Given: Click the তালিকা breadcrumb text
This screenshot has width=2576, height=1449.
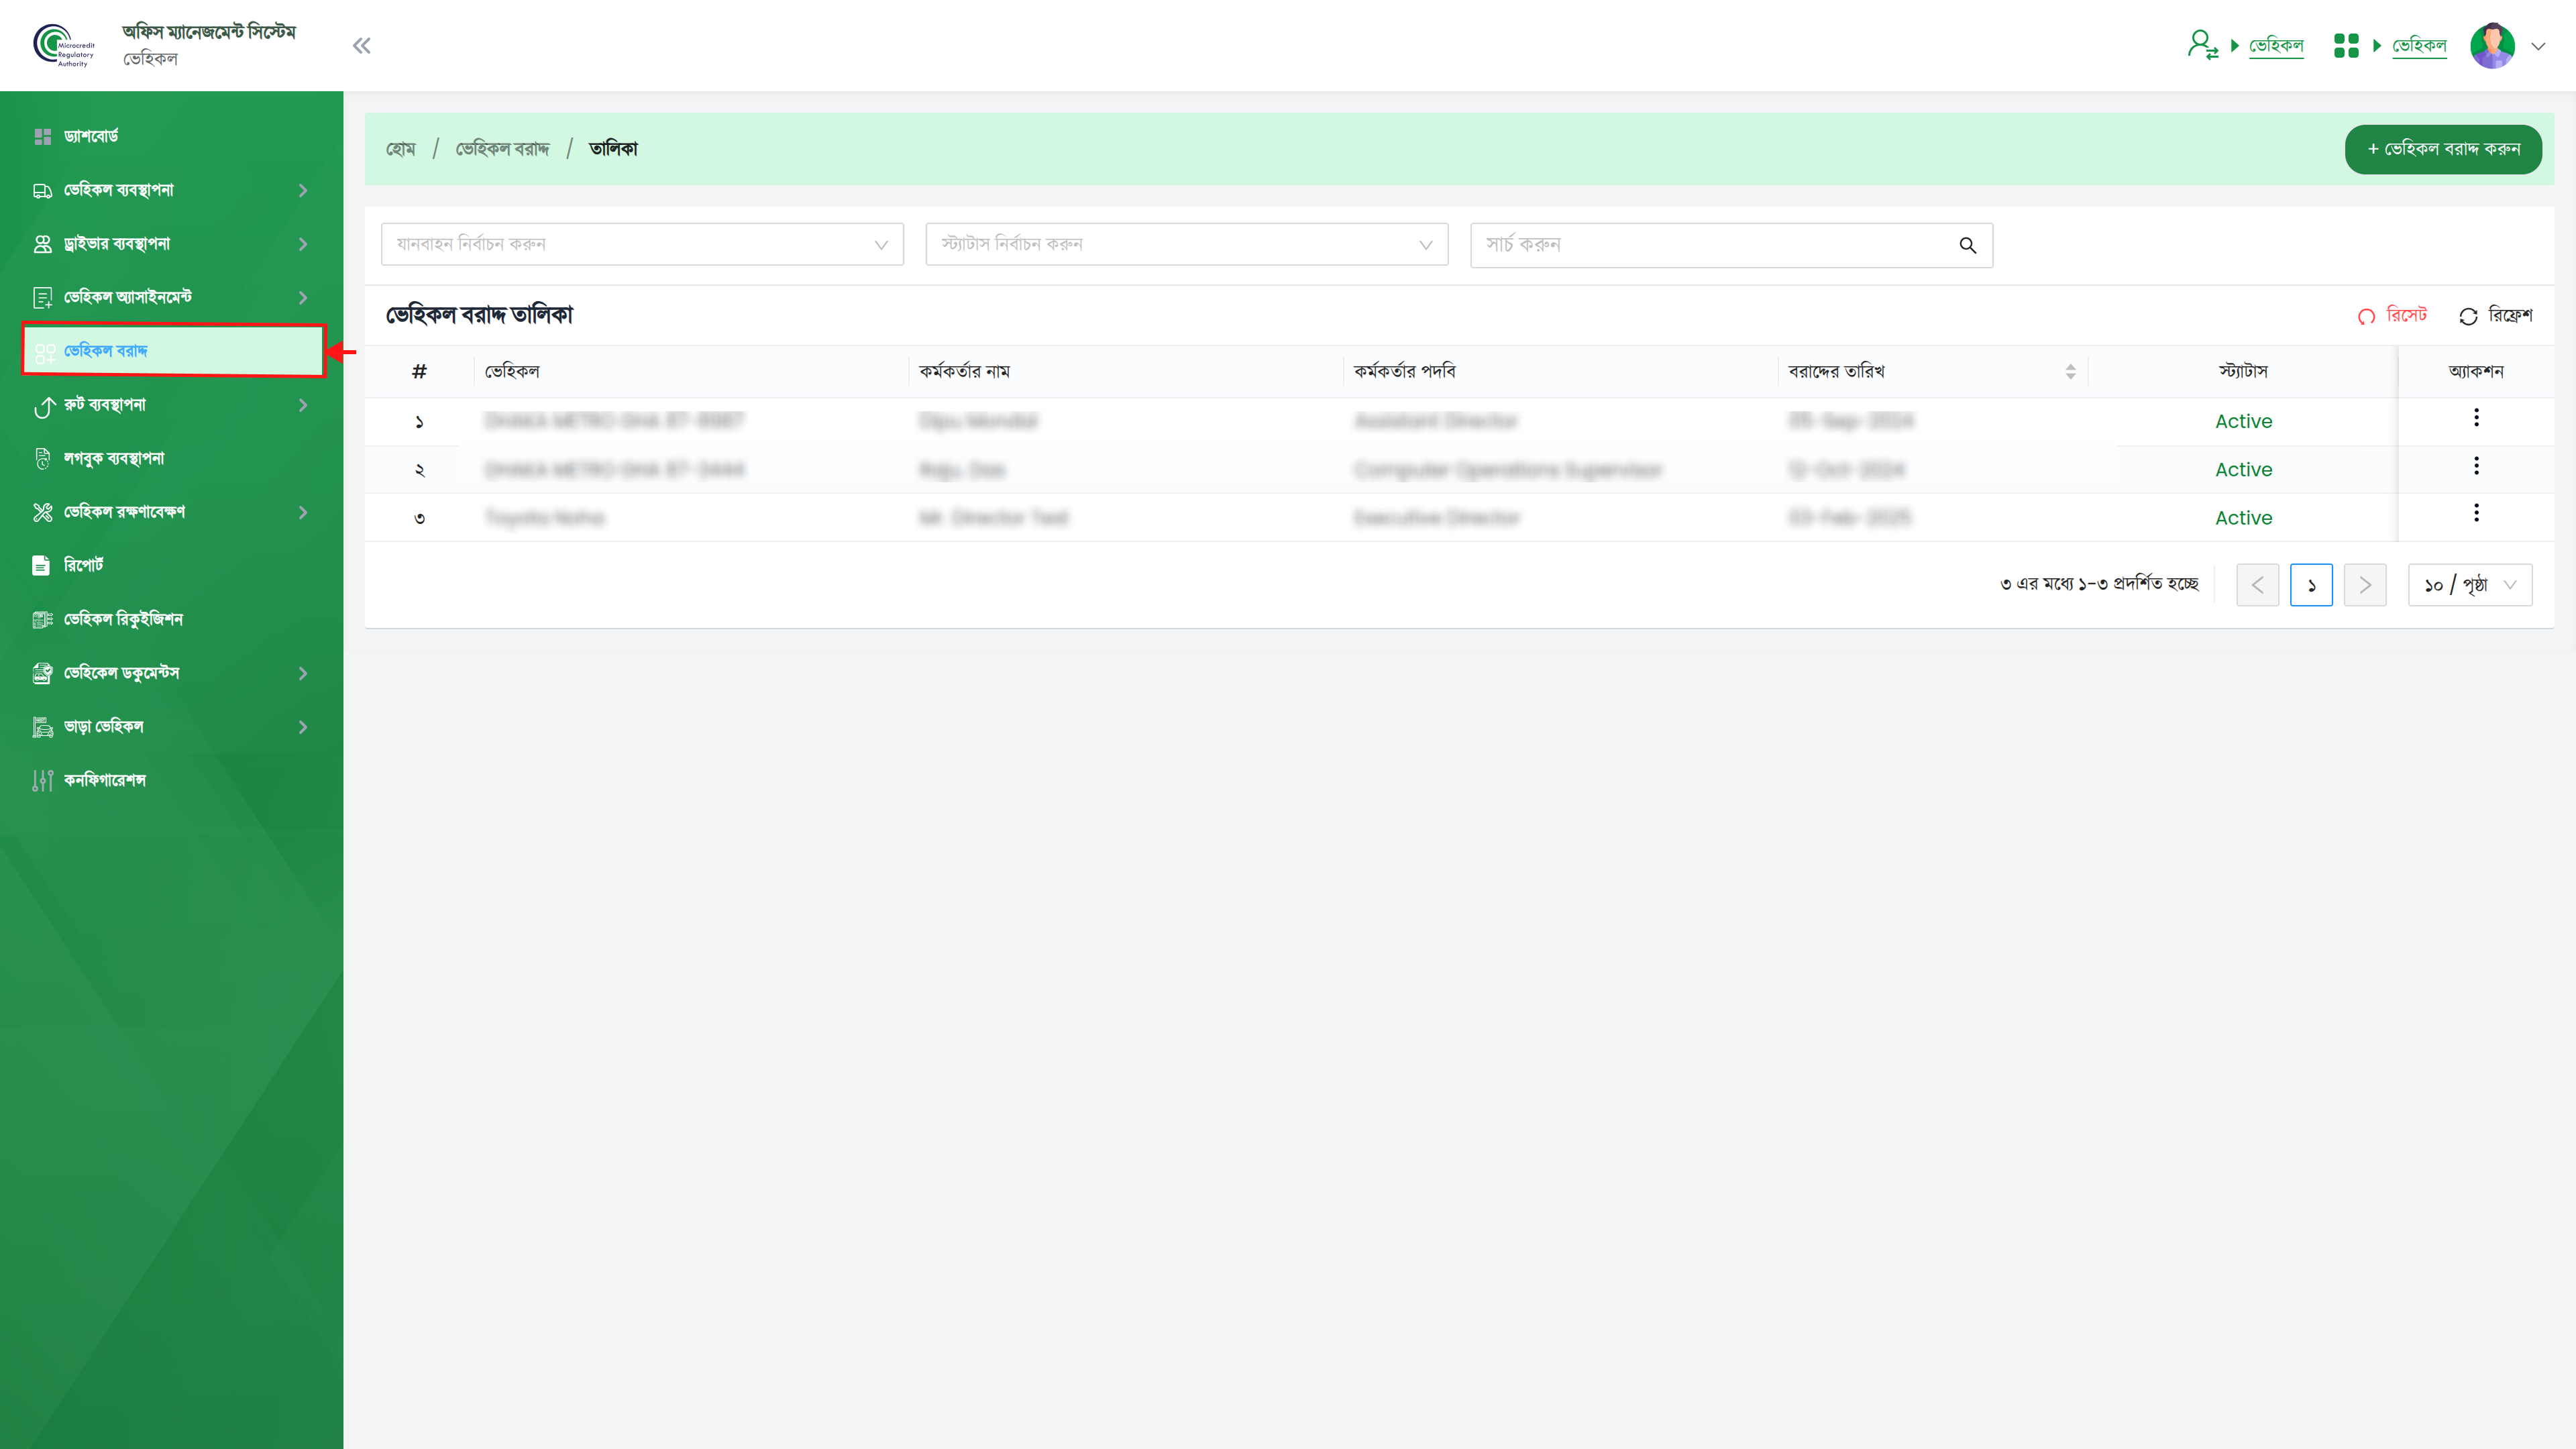Looking at the screenshot, I should click(613, 149).
